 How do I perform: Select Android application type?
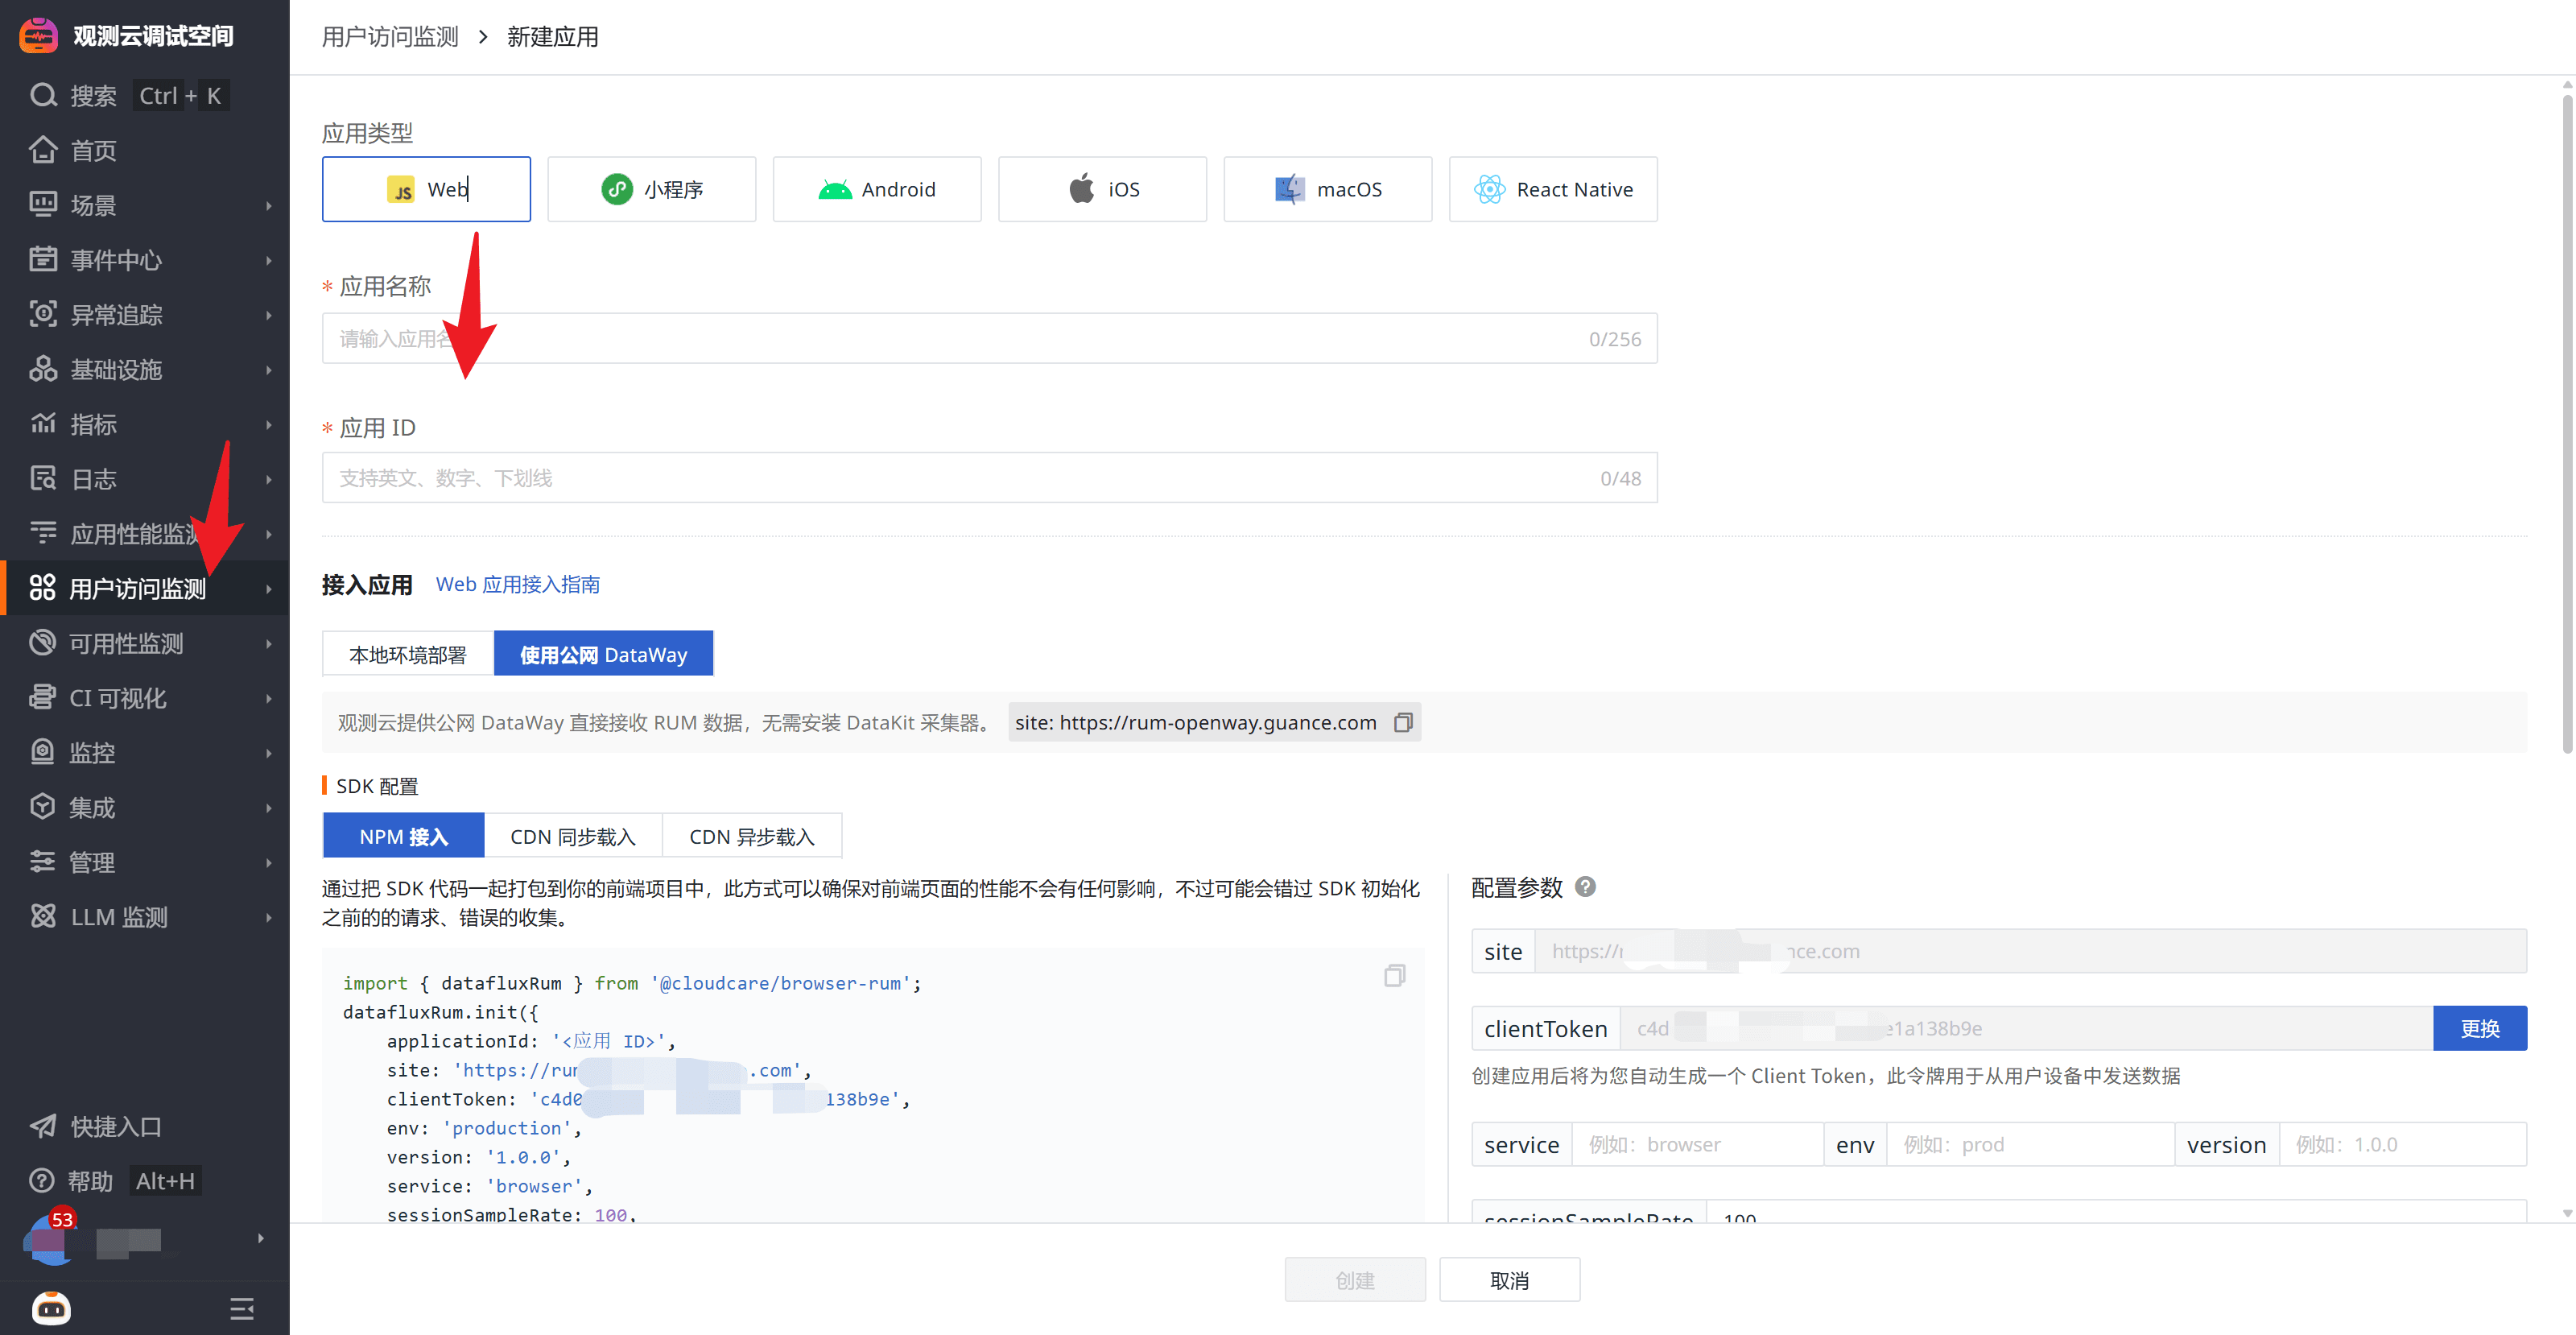tap(876, 189)
